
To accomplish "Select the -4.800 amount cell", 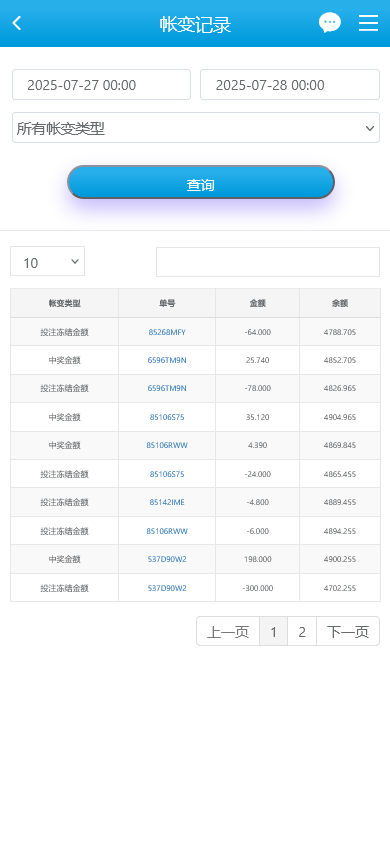I will [258, 502].
